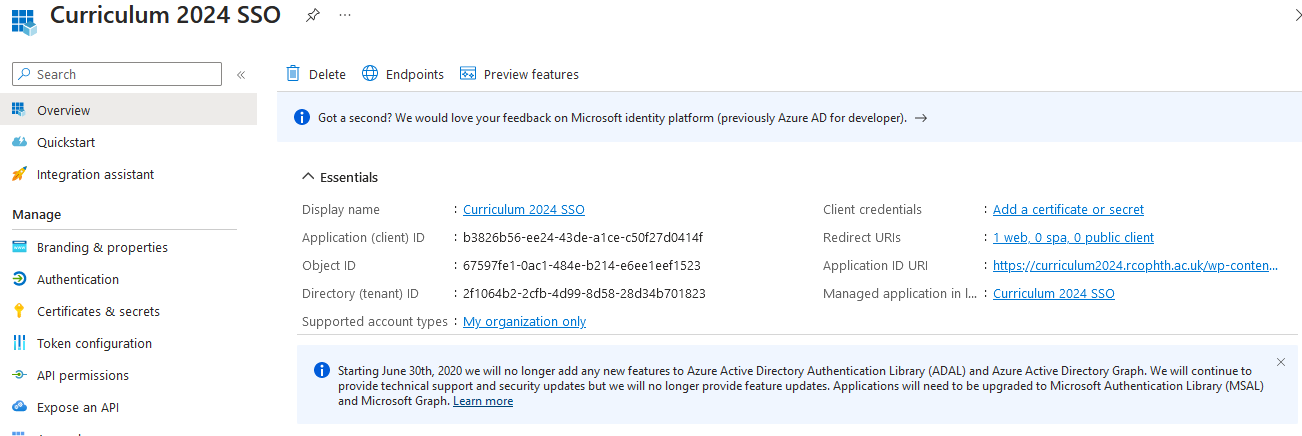The width and height of the screenshot is (1302, 436).
Task: Click the app registration icon beside the title
Action: [x=24, y=21]
